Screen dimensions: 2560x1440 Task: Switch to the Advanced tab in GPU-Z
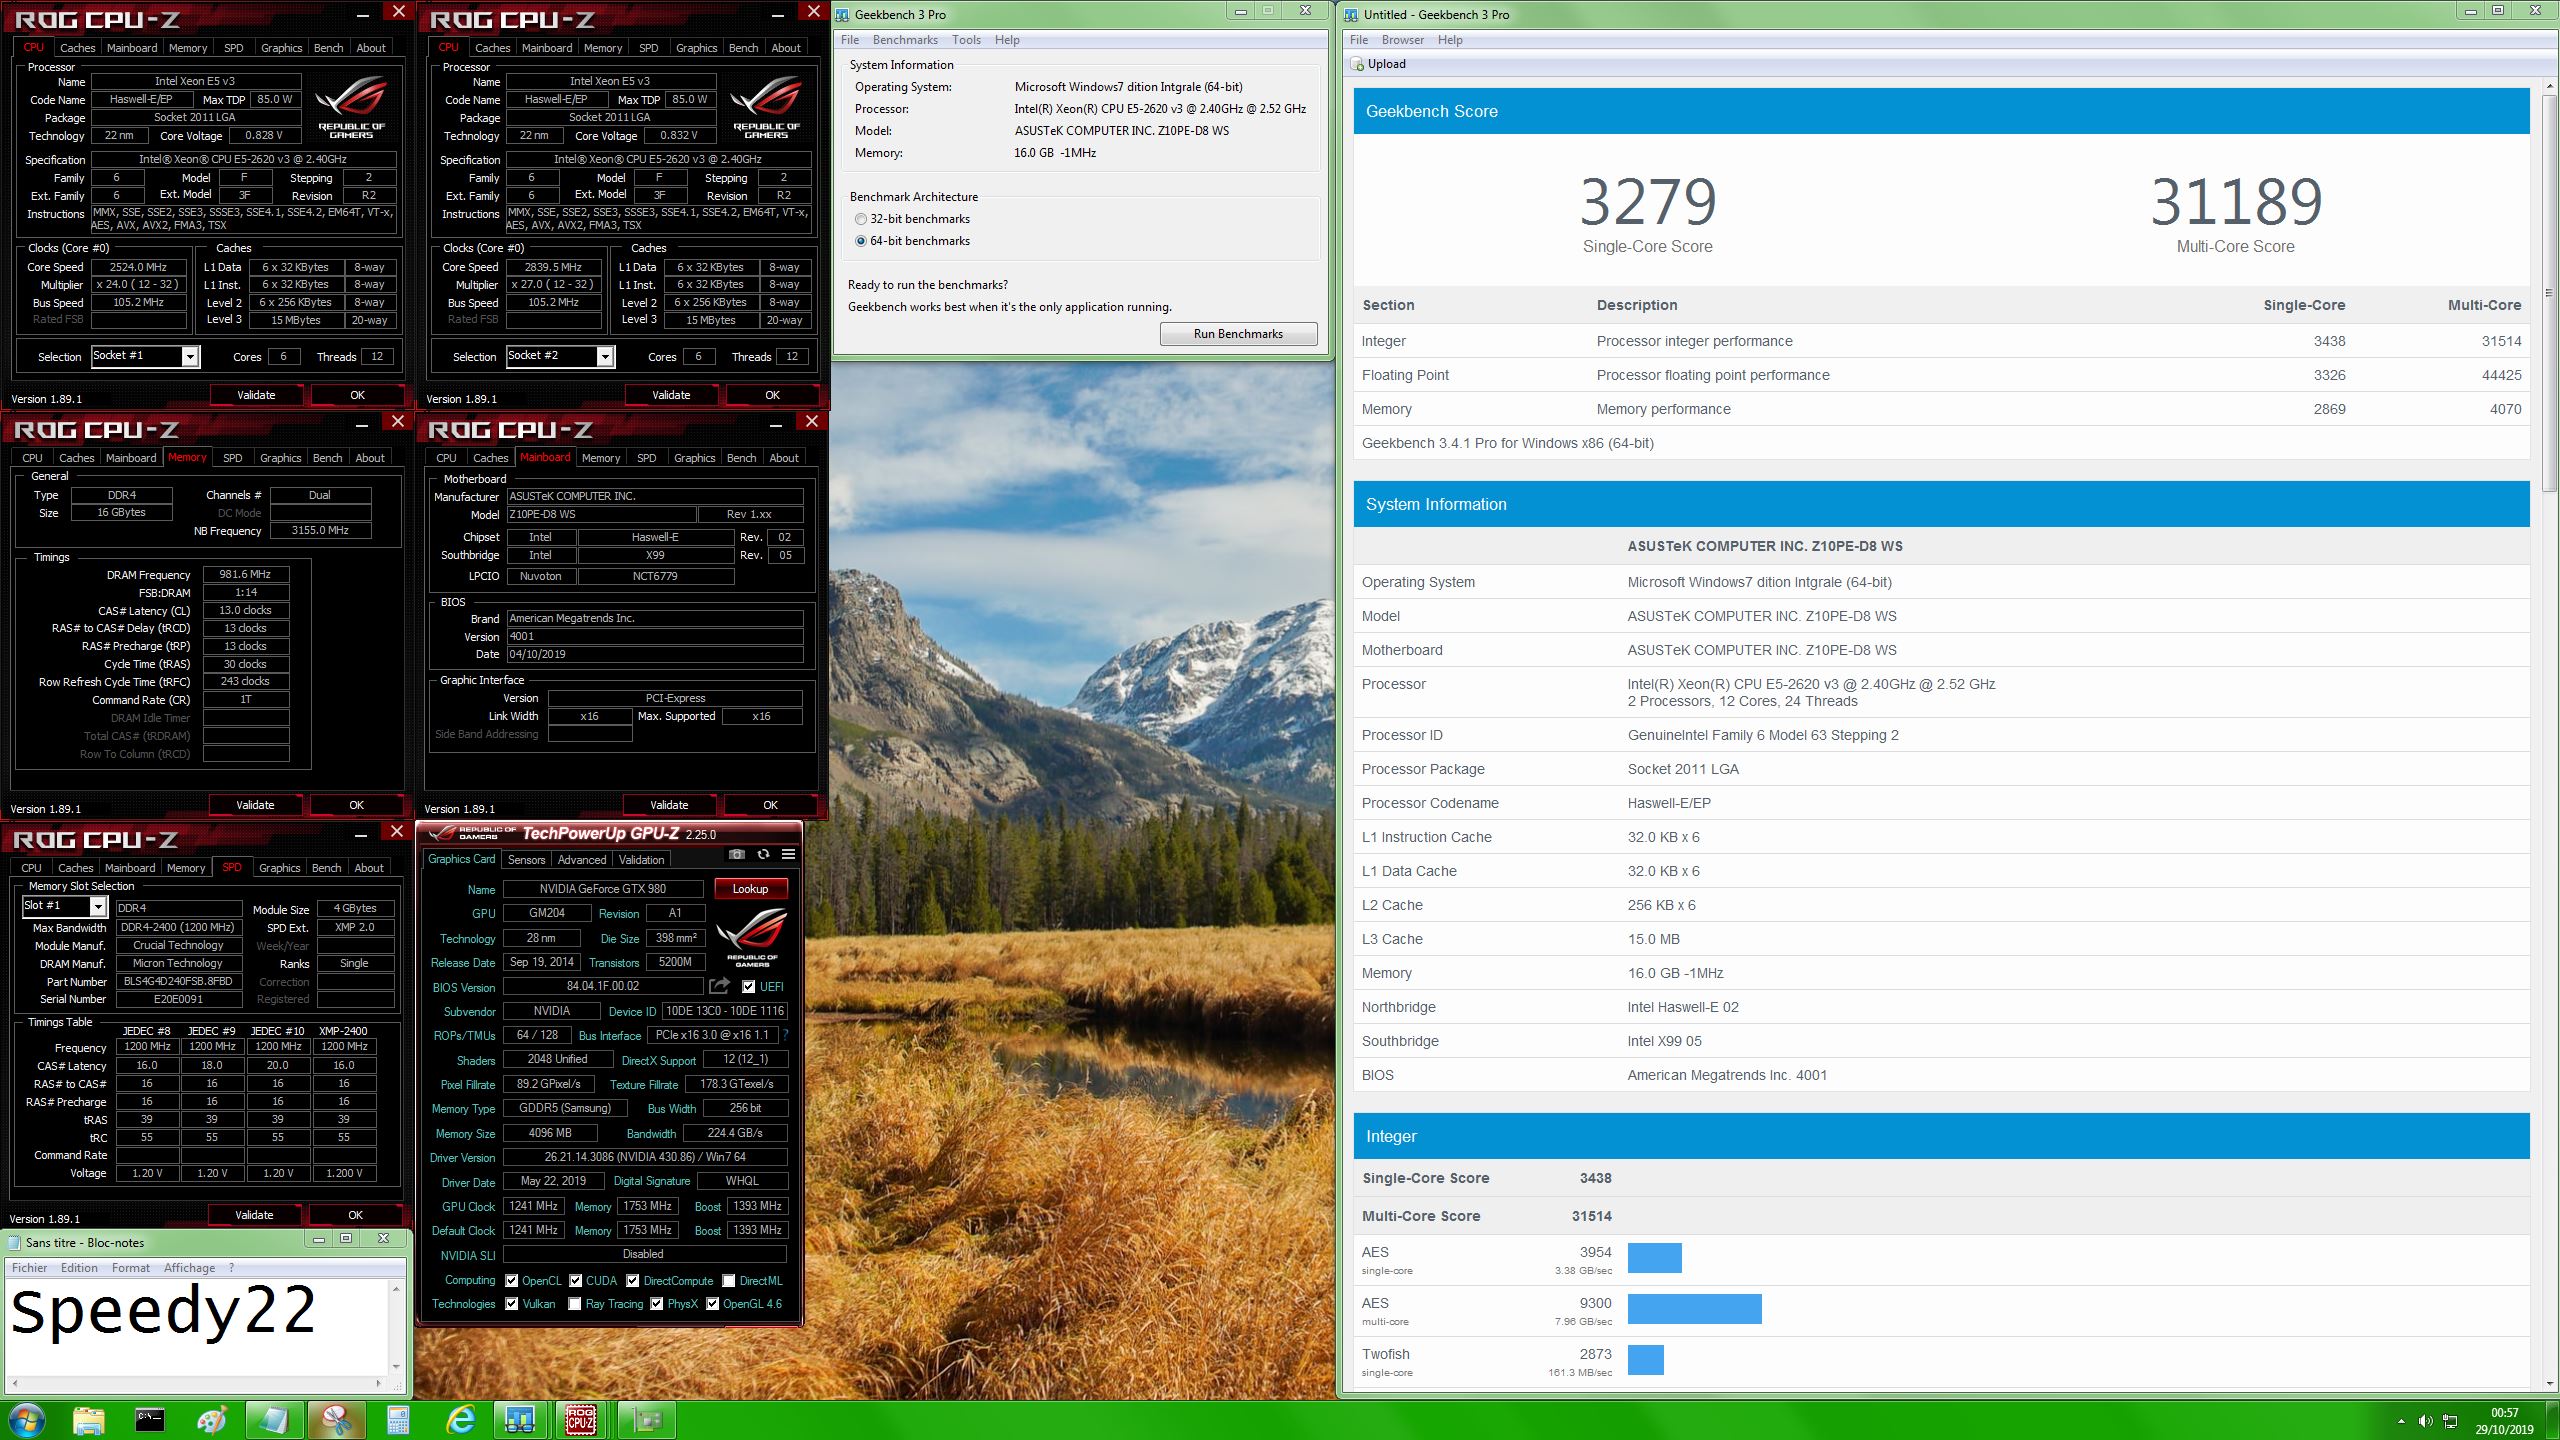[582, 860]
